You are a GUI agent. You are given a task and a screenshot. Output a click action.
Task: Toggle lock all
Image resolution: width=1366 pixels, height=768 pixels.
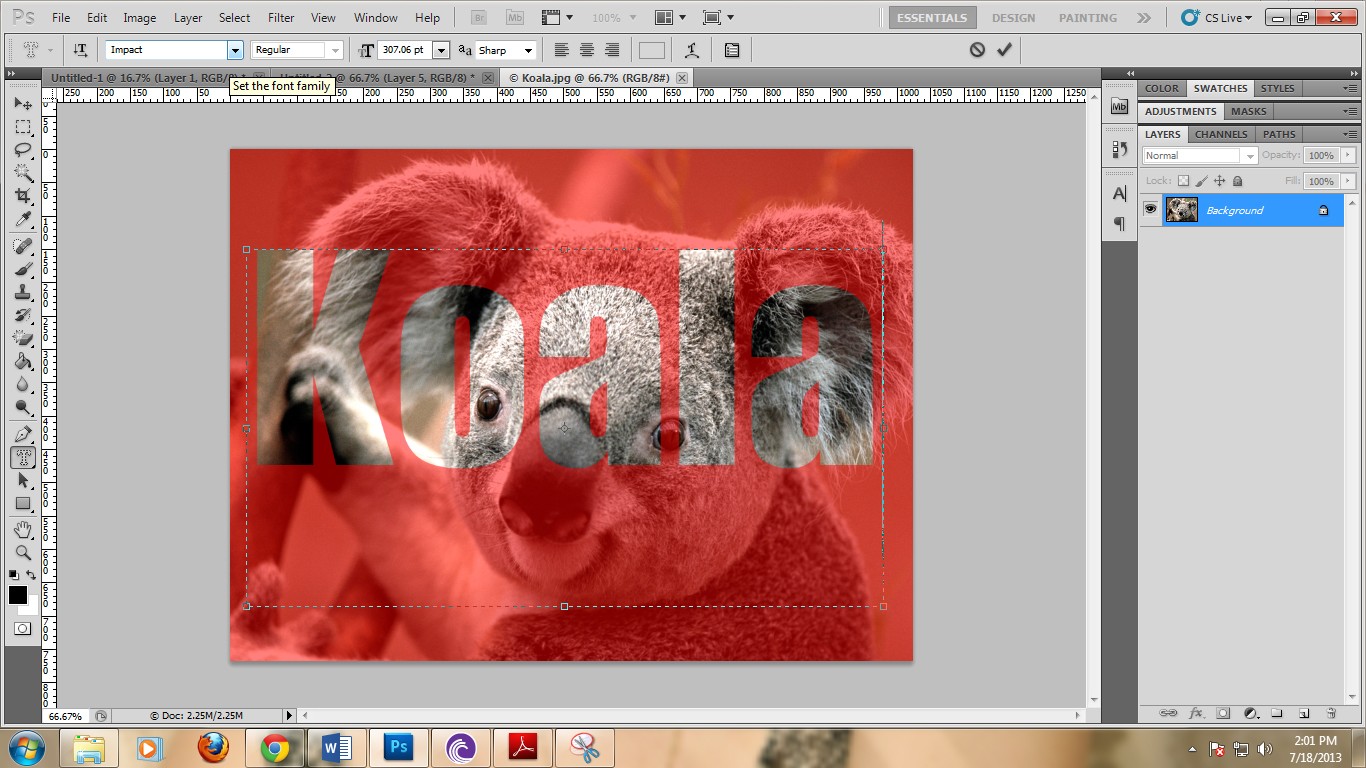(x=1238, y=181)
